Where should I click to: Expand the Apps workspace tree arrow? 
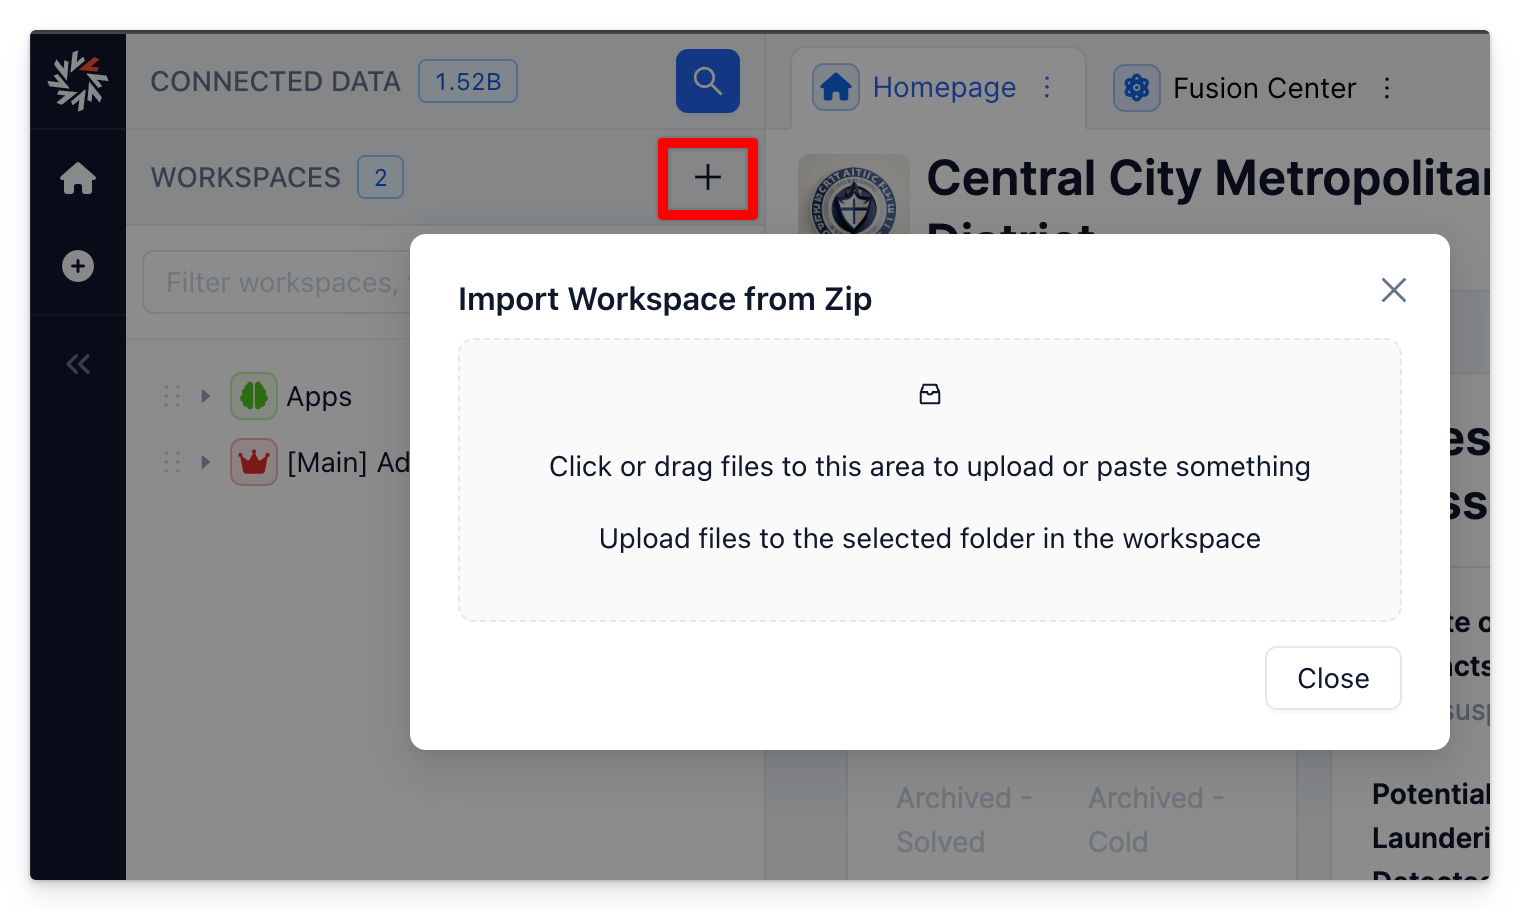click(205, 396)
